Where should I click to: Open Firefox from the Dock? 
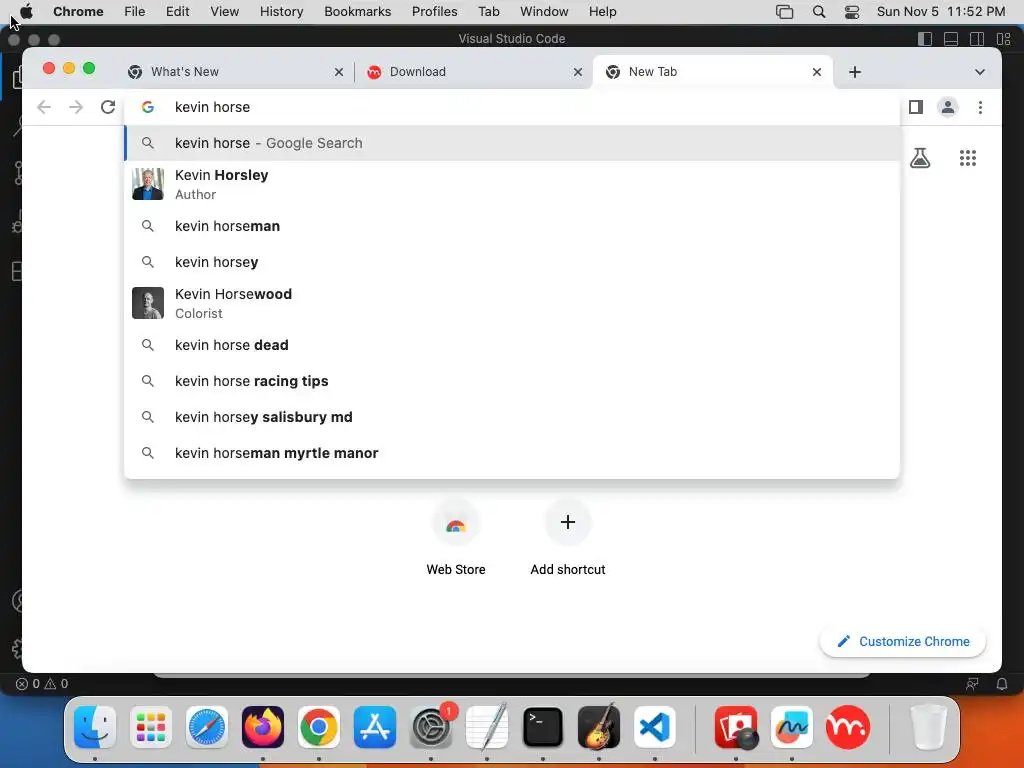(263, 727)
